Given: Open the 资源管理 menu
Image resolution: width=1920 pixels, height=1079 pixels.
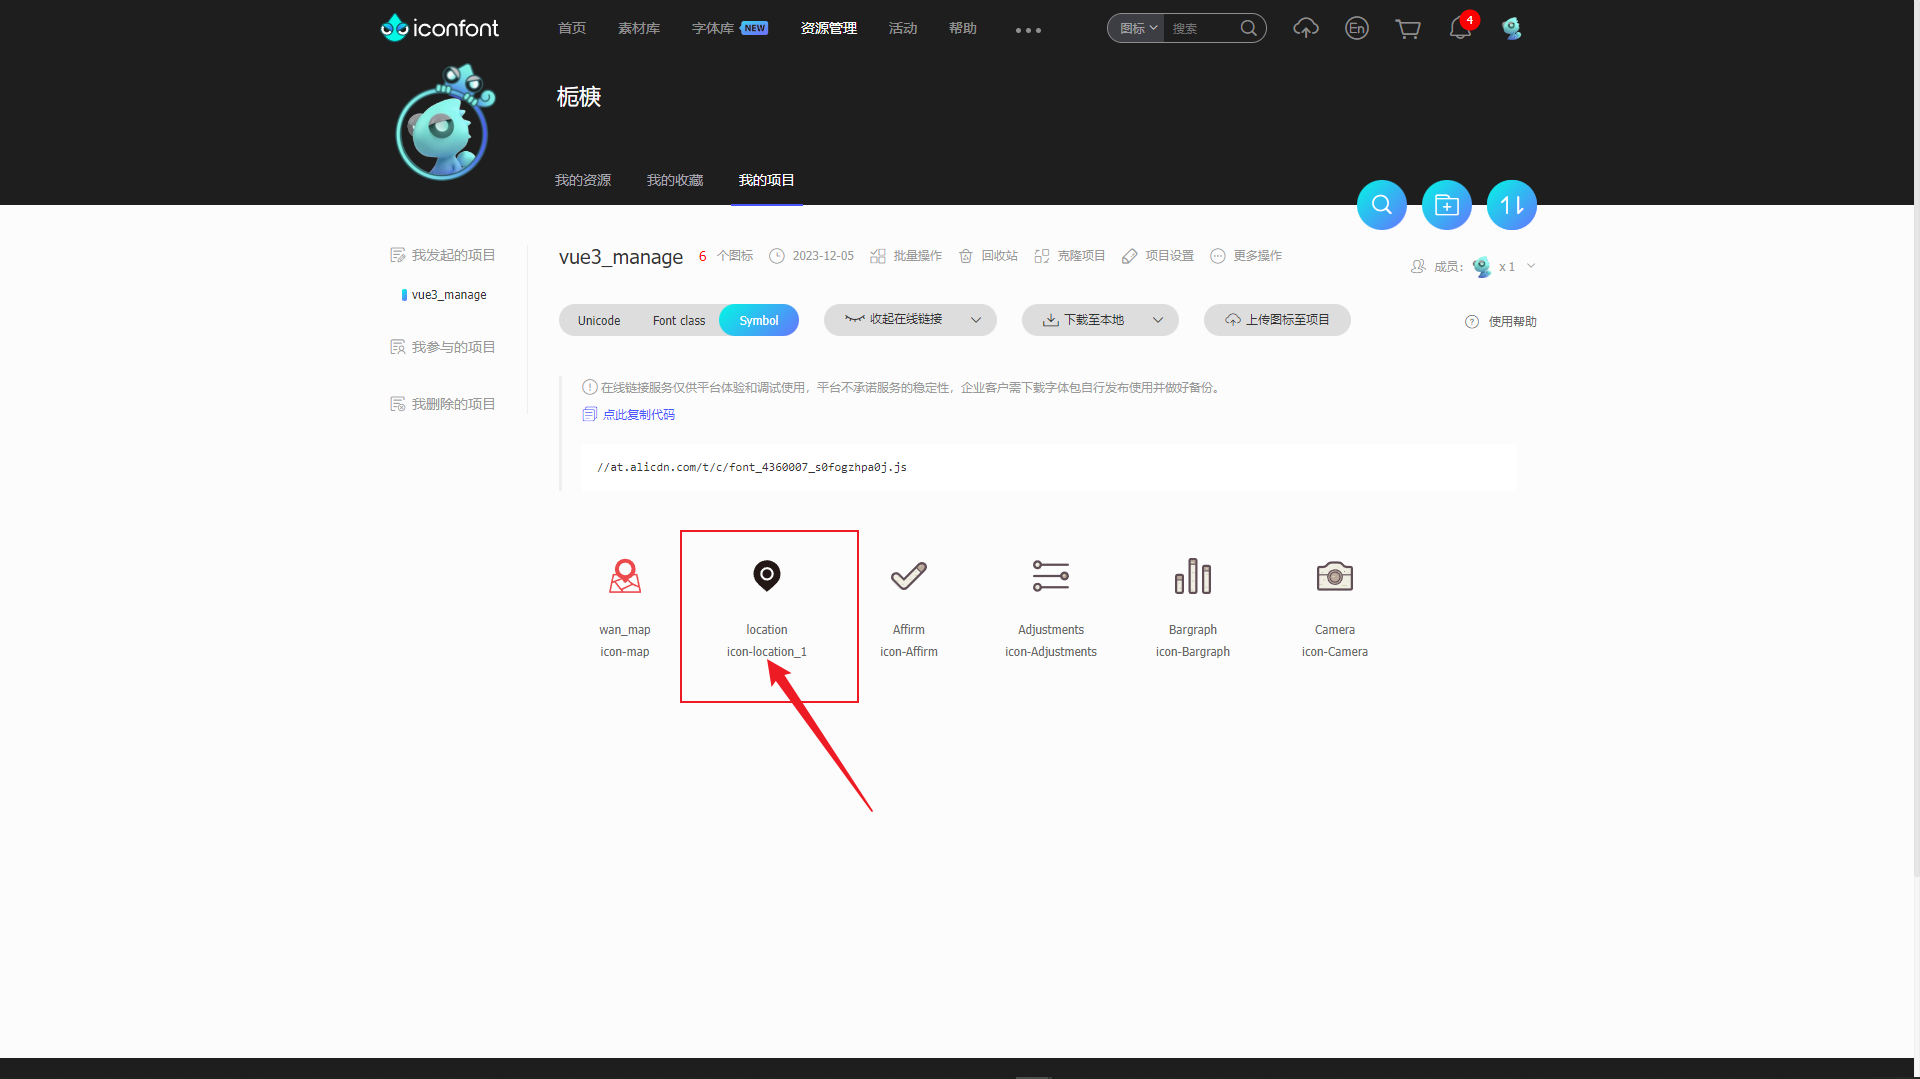Looking at the screenshot, I should click(x=828, y=28).
